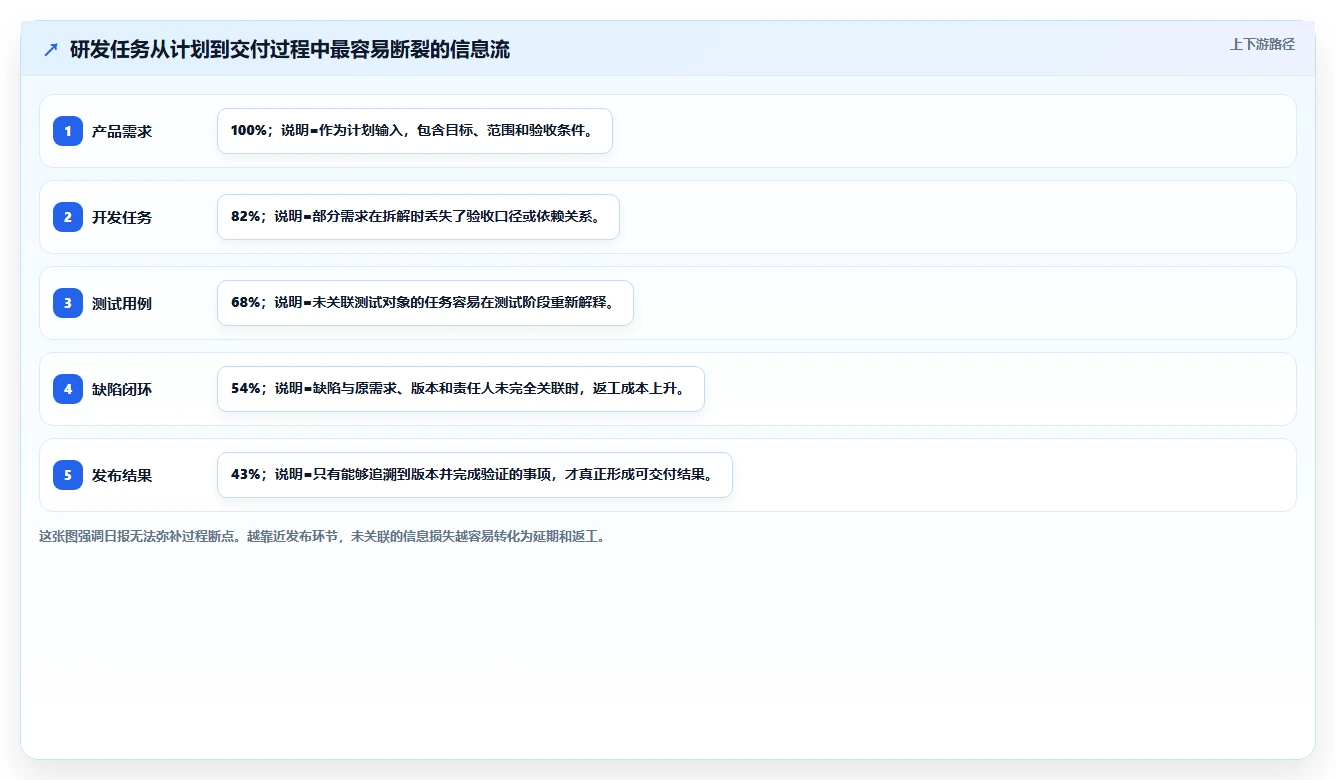
Task: Click the arrow icon beside the title
Action: click(x=51, y=50)
